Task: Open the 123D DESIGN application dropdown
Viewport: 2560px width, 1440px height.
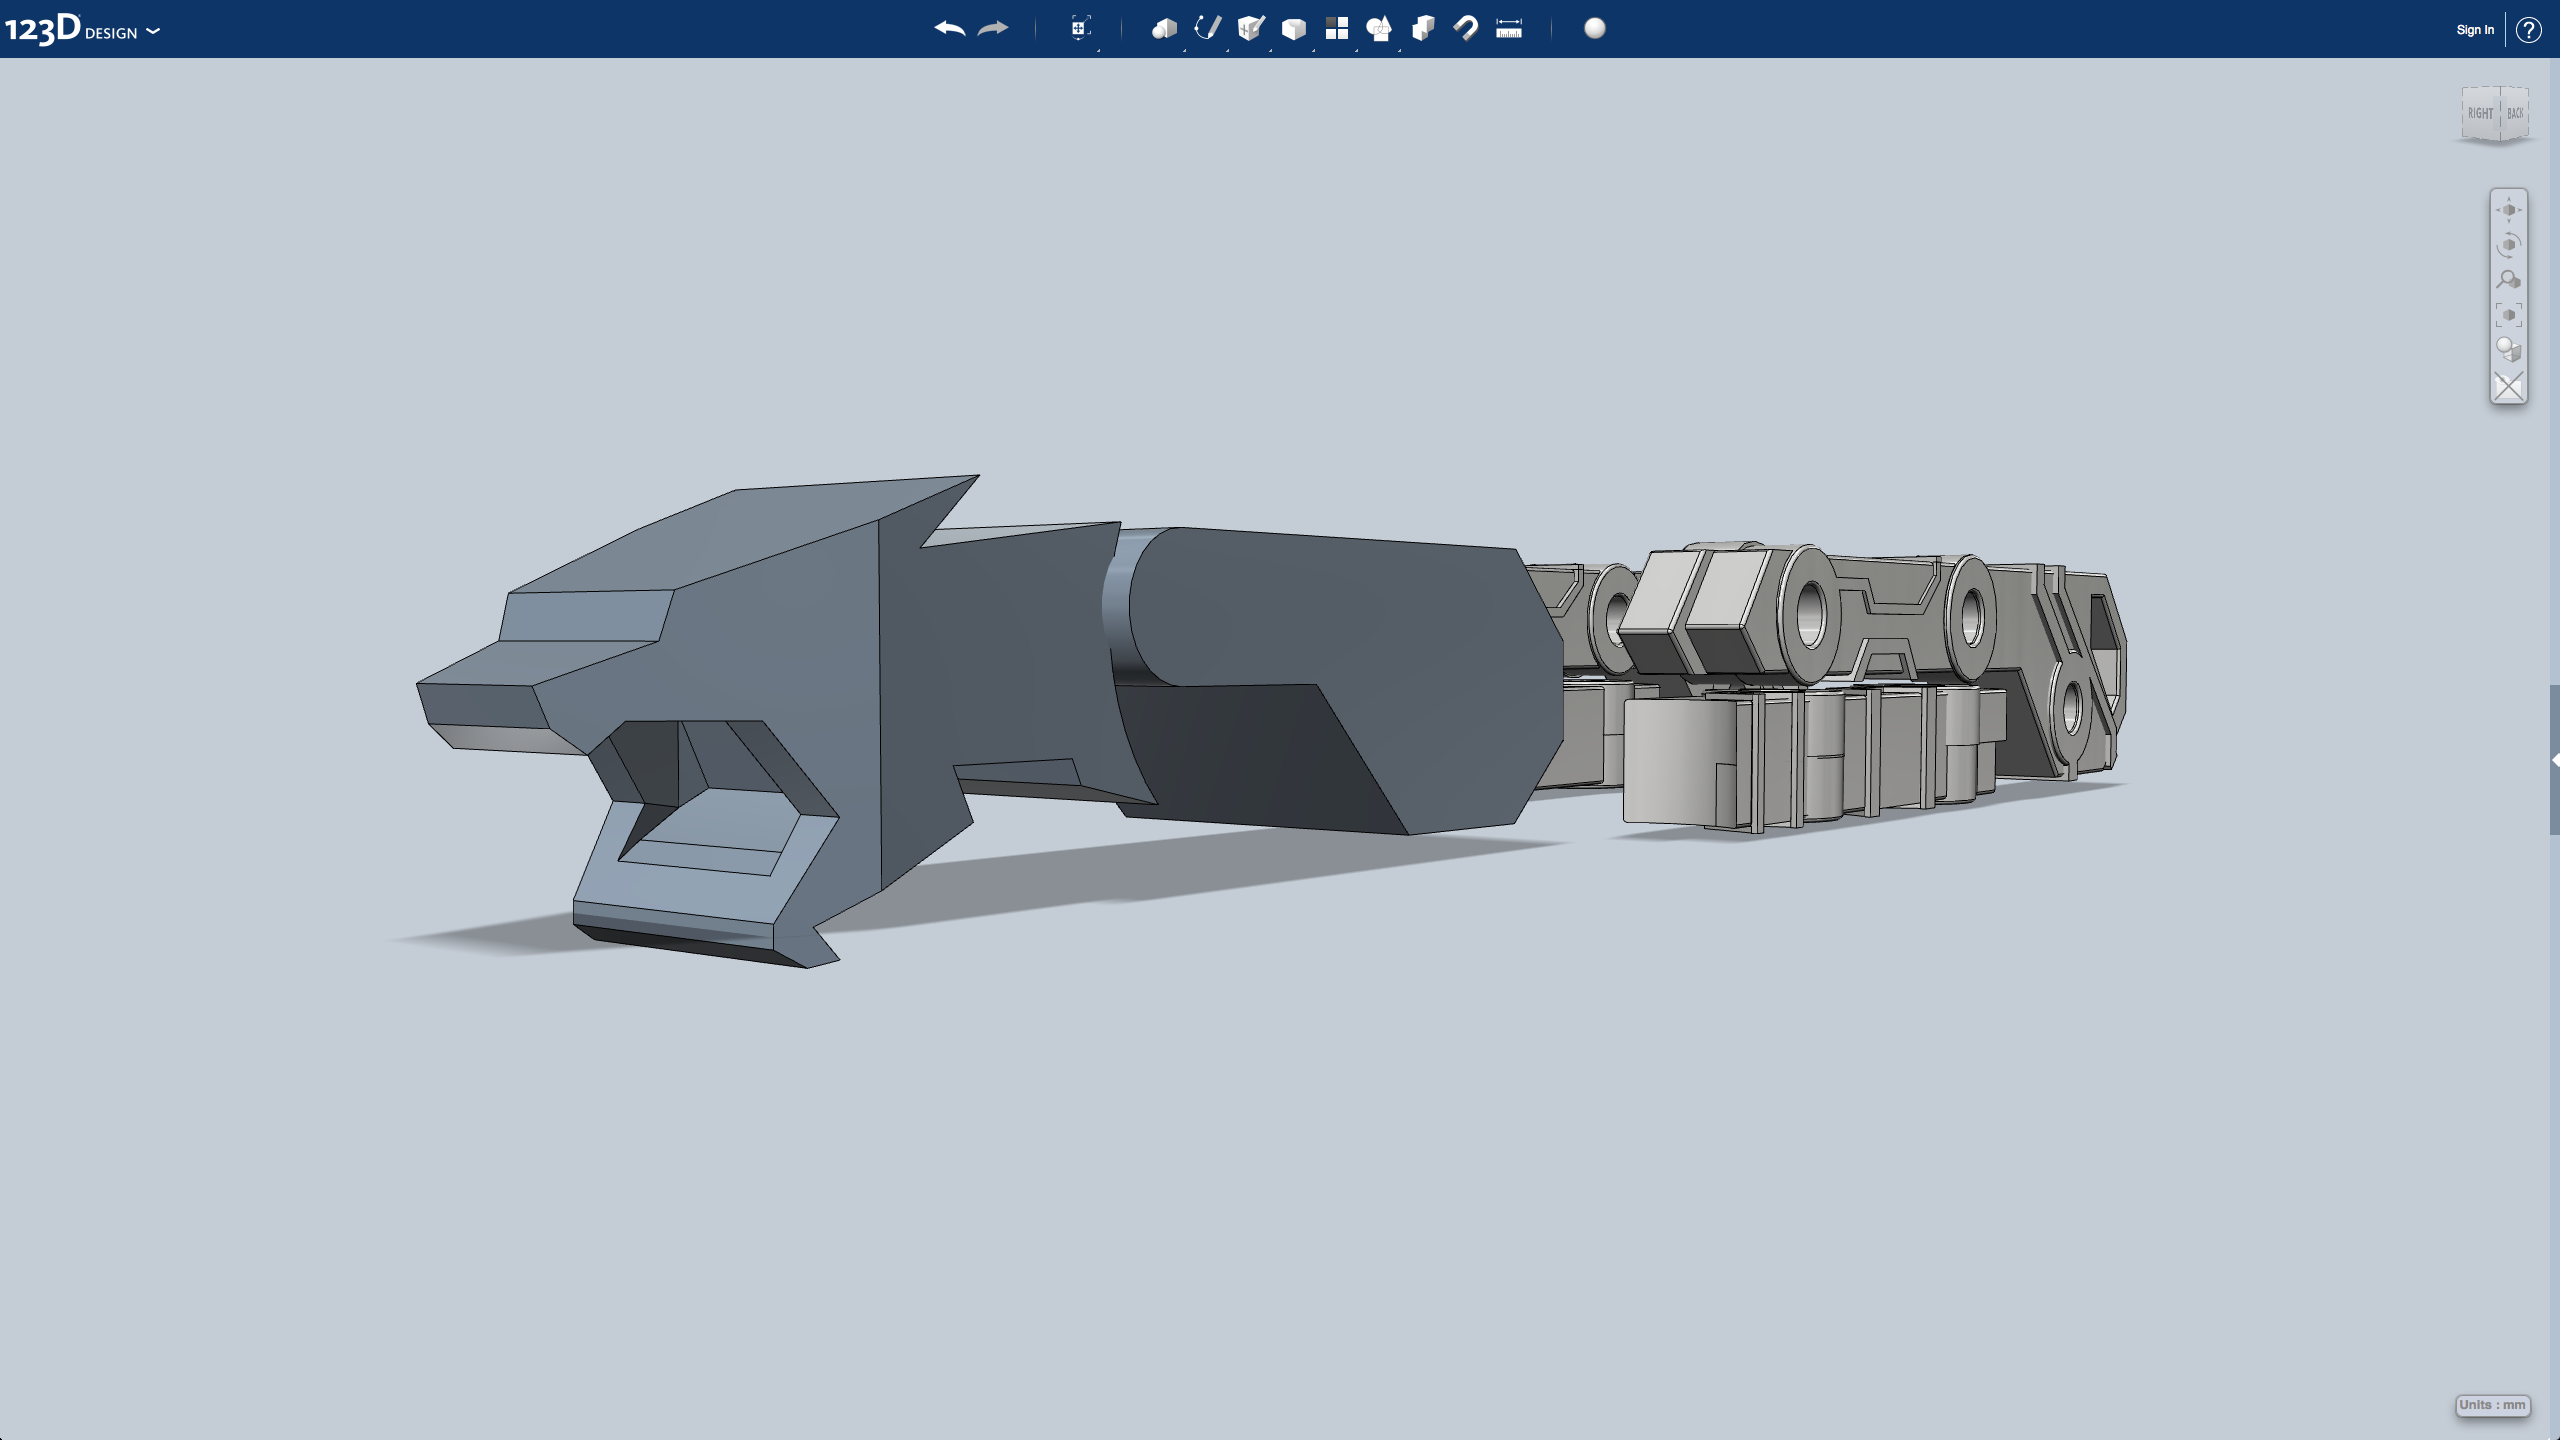Action: 152,31
